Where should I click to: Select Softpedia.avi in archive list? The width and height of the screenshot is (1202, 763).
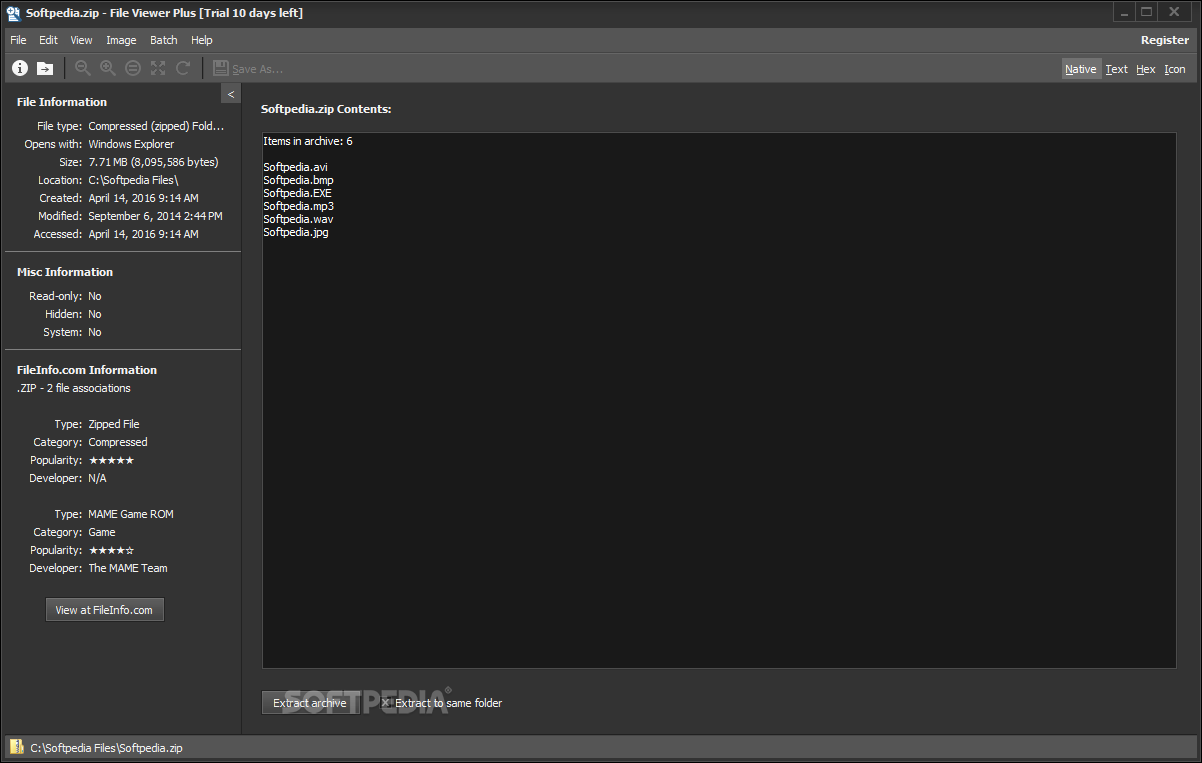(x=296, y=167)
